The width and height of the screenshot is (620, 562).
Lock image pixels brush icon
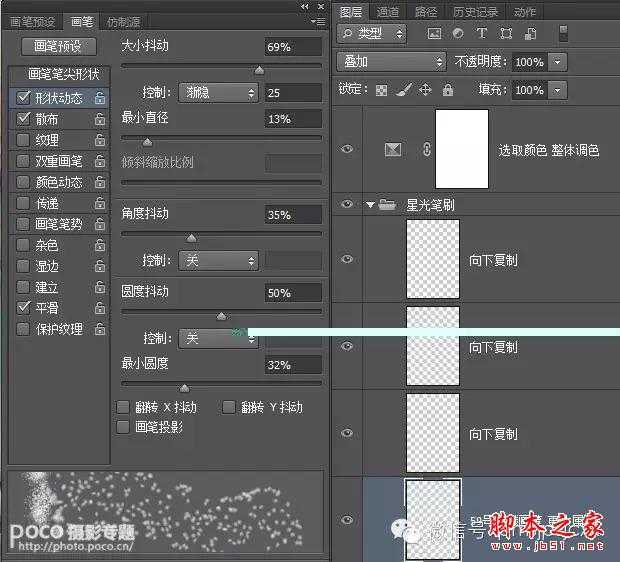[404, 90]
